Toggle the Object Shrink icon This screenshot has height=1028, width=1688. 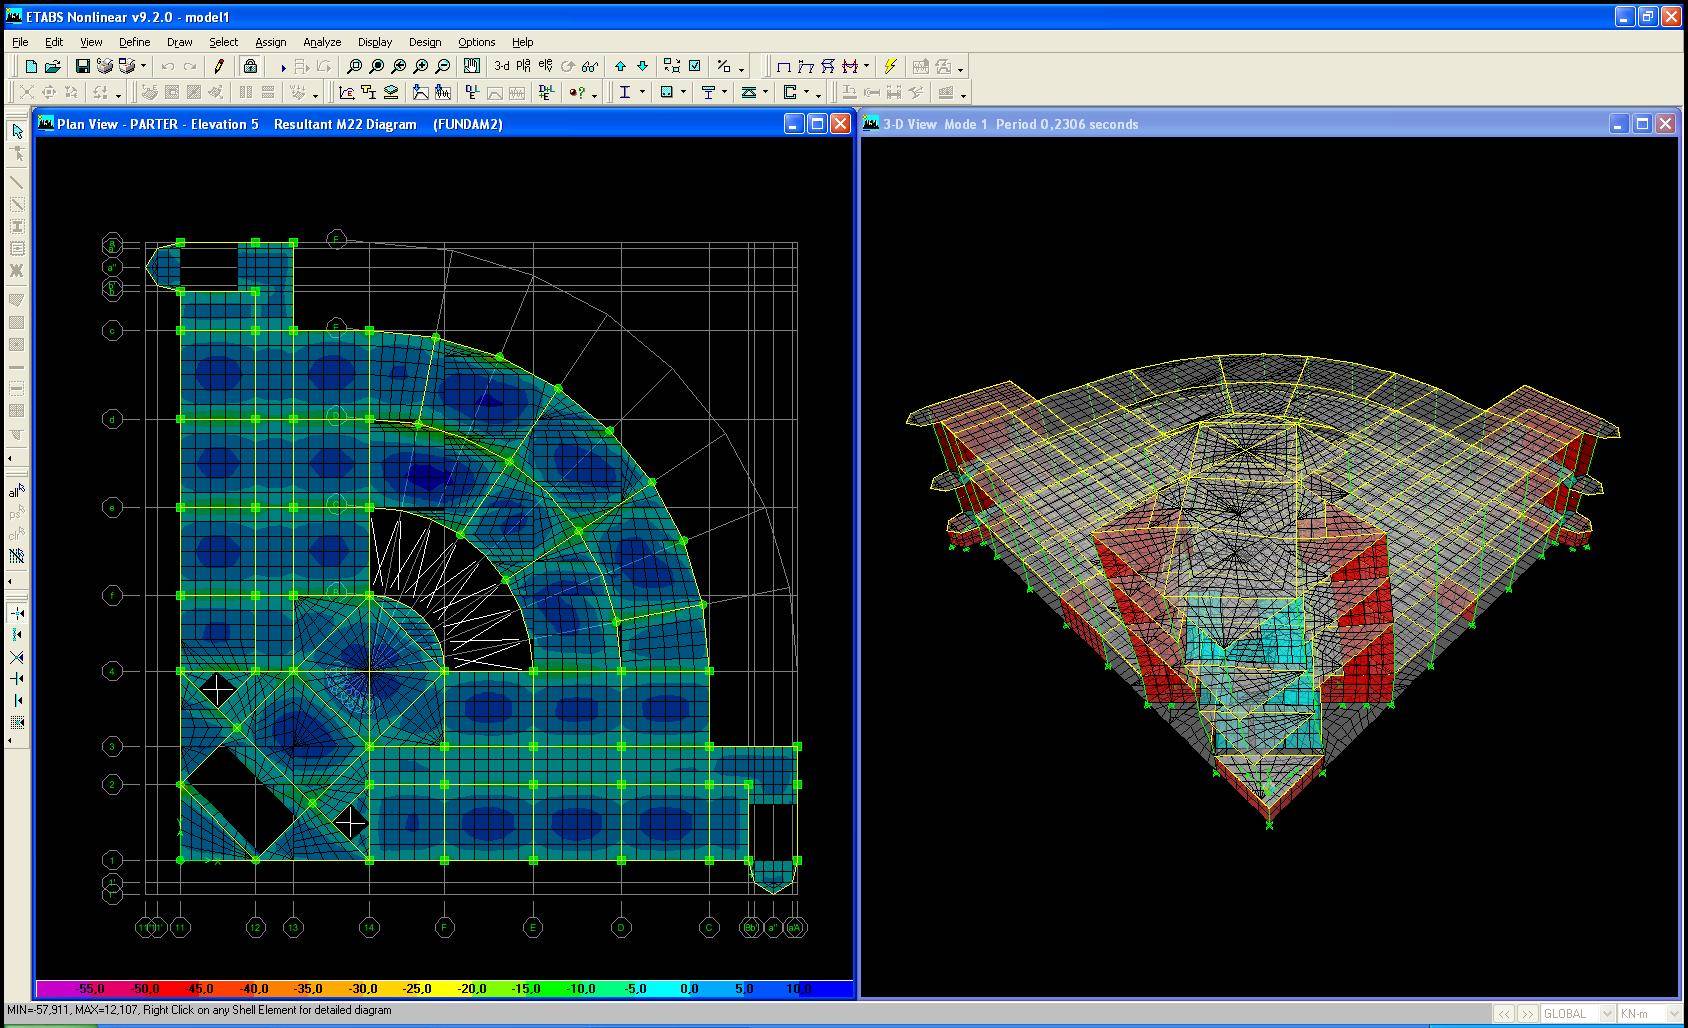point(671,67)
